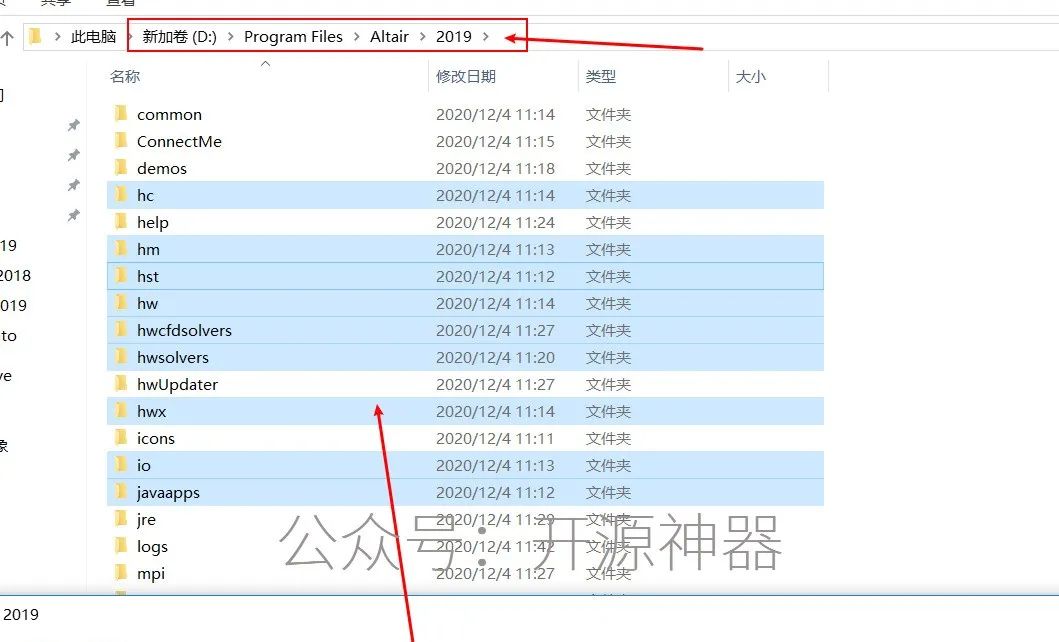Select the help folder icon
Image resolution: width=1059 pixels, height=642 pixels.
(121, 222)
